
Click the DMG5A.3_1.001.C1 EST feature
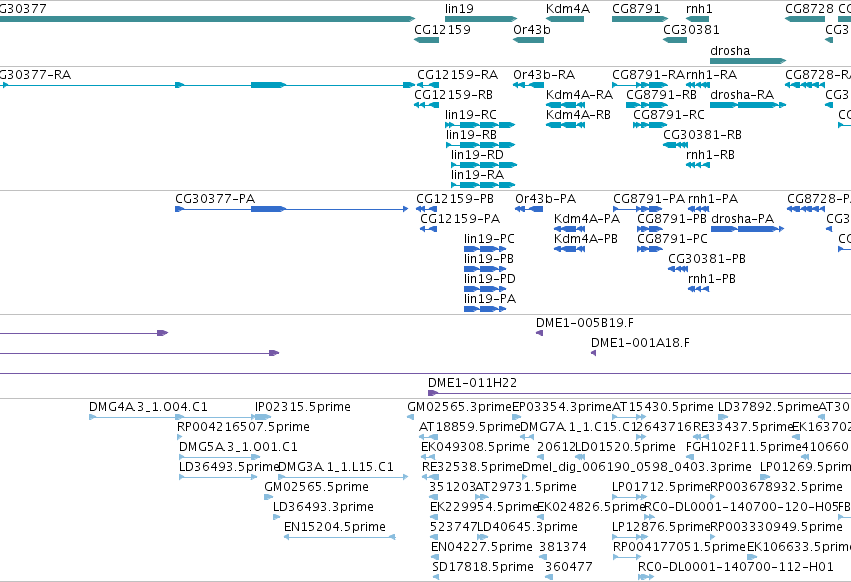pyautogui.click(x=219, y=457)
